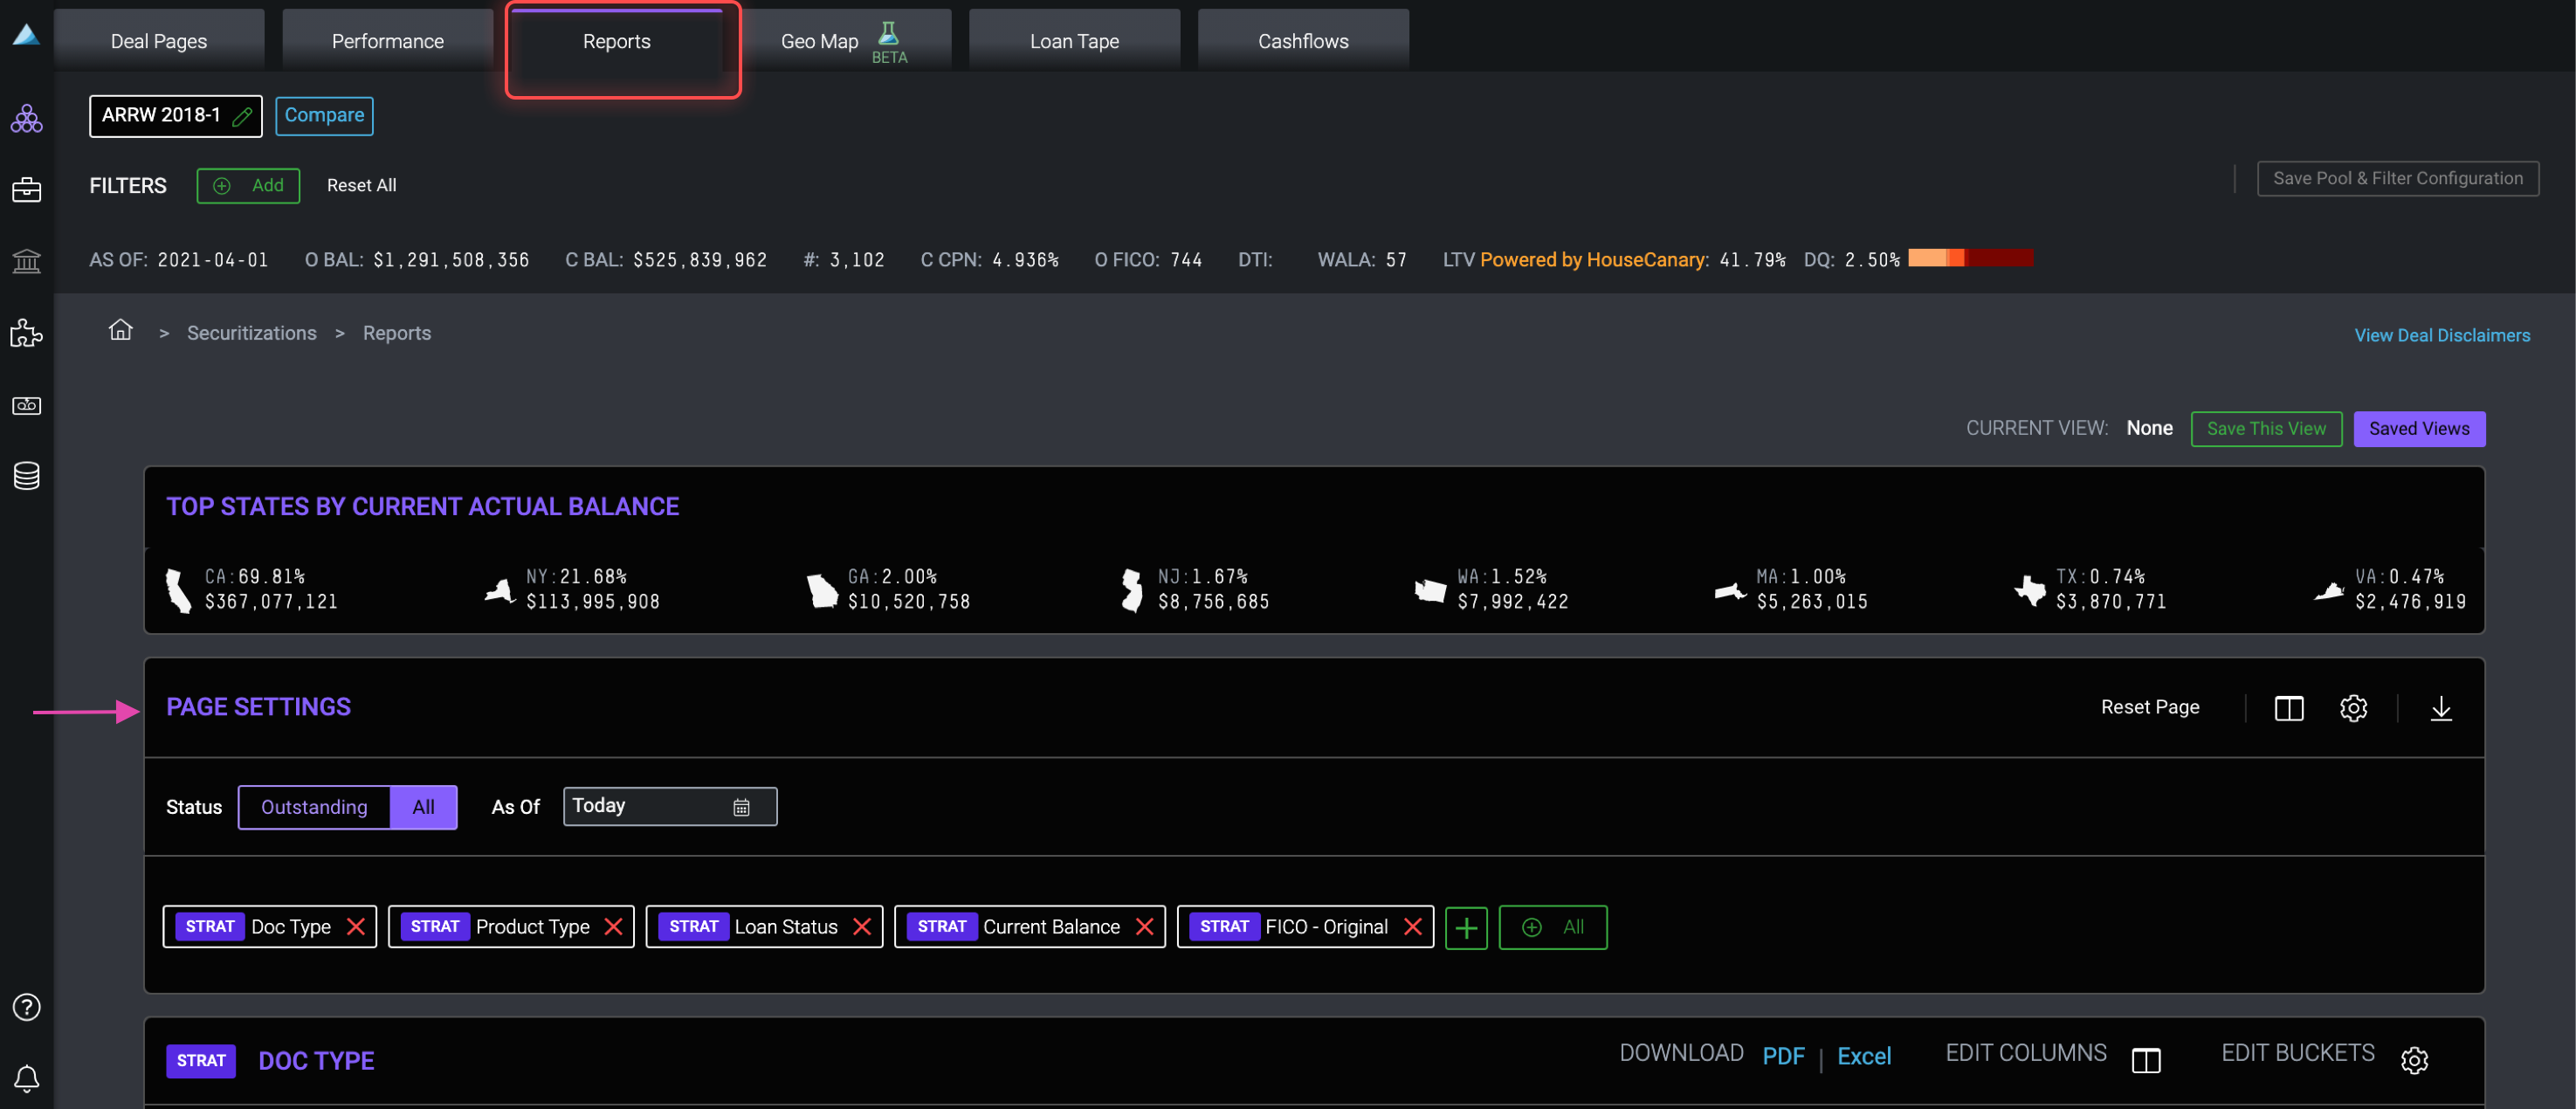Click the database icon in sidebar
Image resolution: width=2576 pixels, height=1109 pixels.
pos(27,476)
